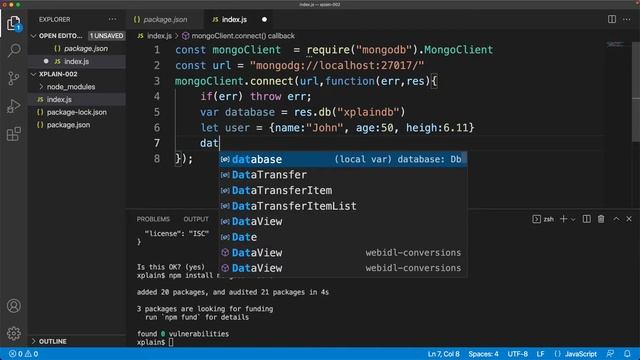Open editor more actions ellipsis
The width and height of the screenshot is (640, 360).
[x=627, y=19]
